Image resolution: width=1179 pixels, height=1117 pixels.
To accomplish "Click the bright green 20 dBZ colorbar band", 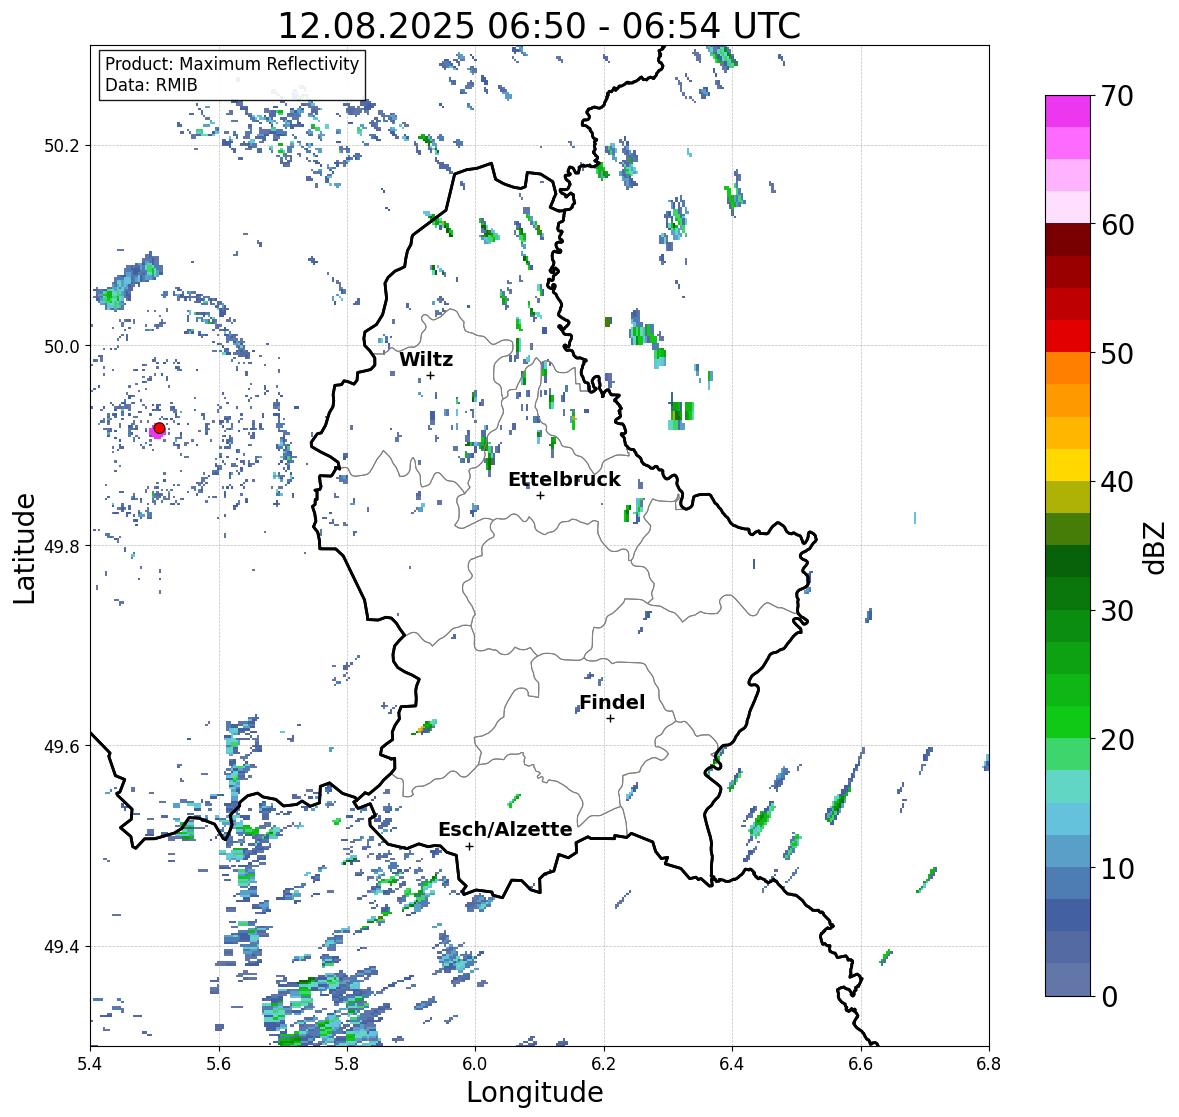I will point(1068,722).
